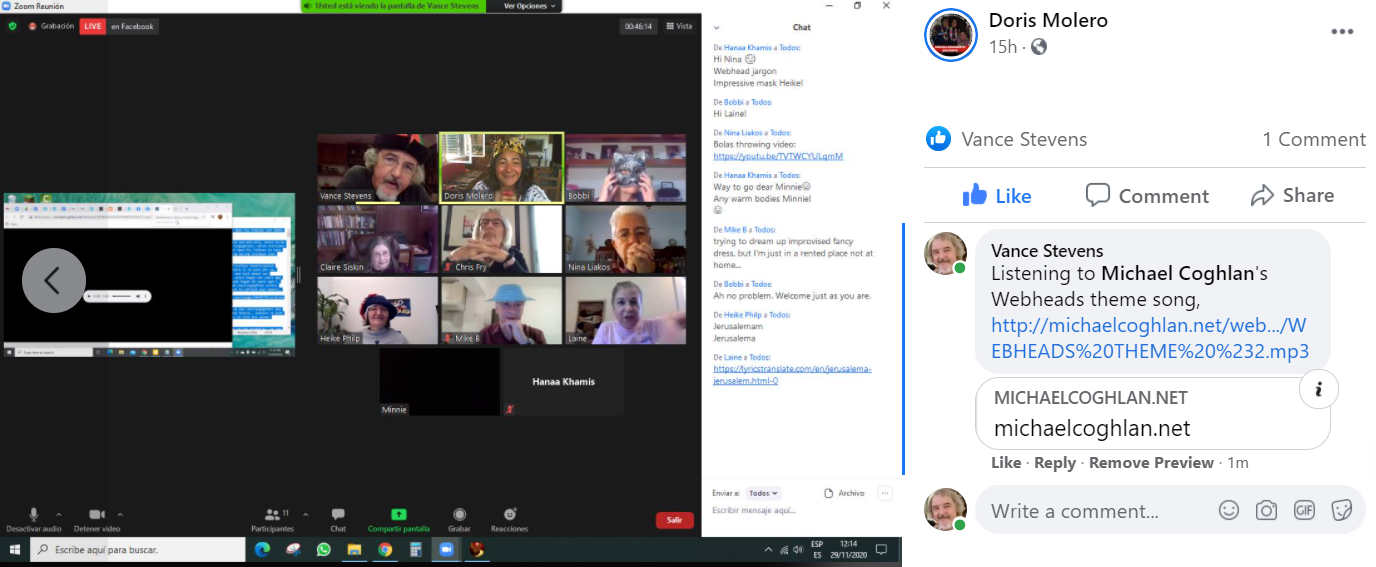Click the Write a comment input field
Image resolution: width=1376 pixels, height=567 pixels.
coord(1090,511)
